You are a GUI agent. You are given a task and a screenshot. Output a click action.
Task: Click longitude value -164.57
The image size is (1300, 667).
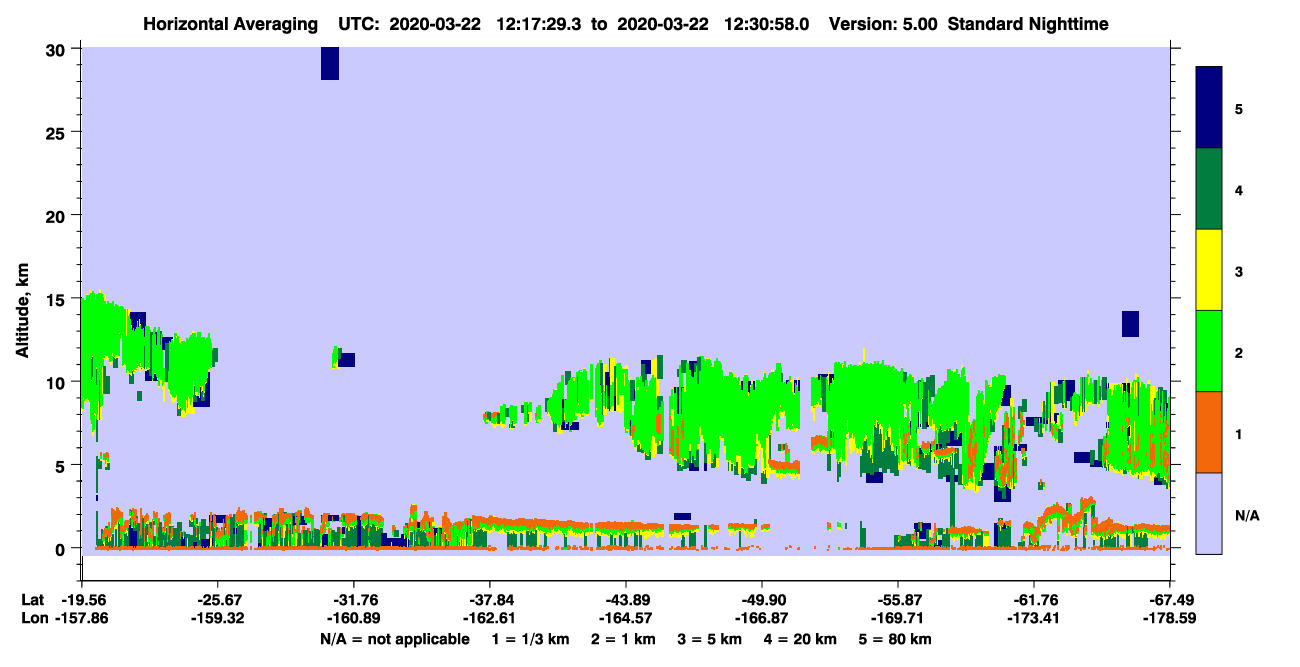click(626, 619)
